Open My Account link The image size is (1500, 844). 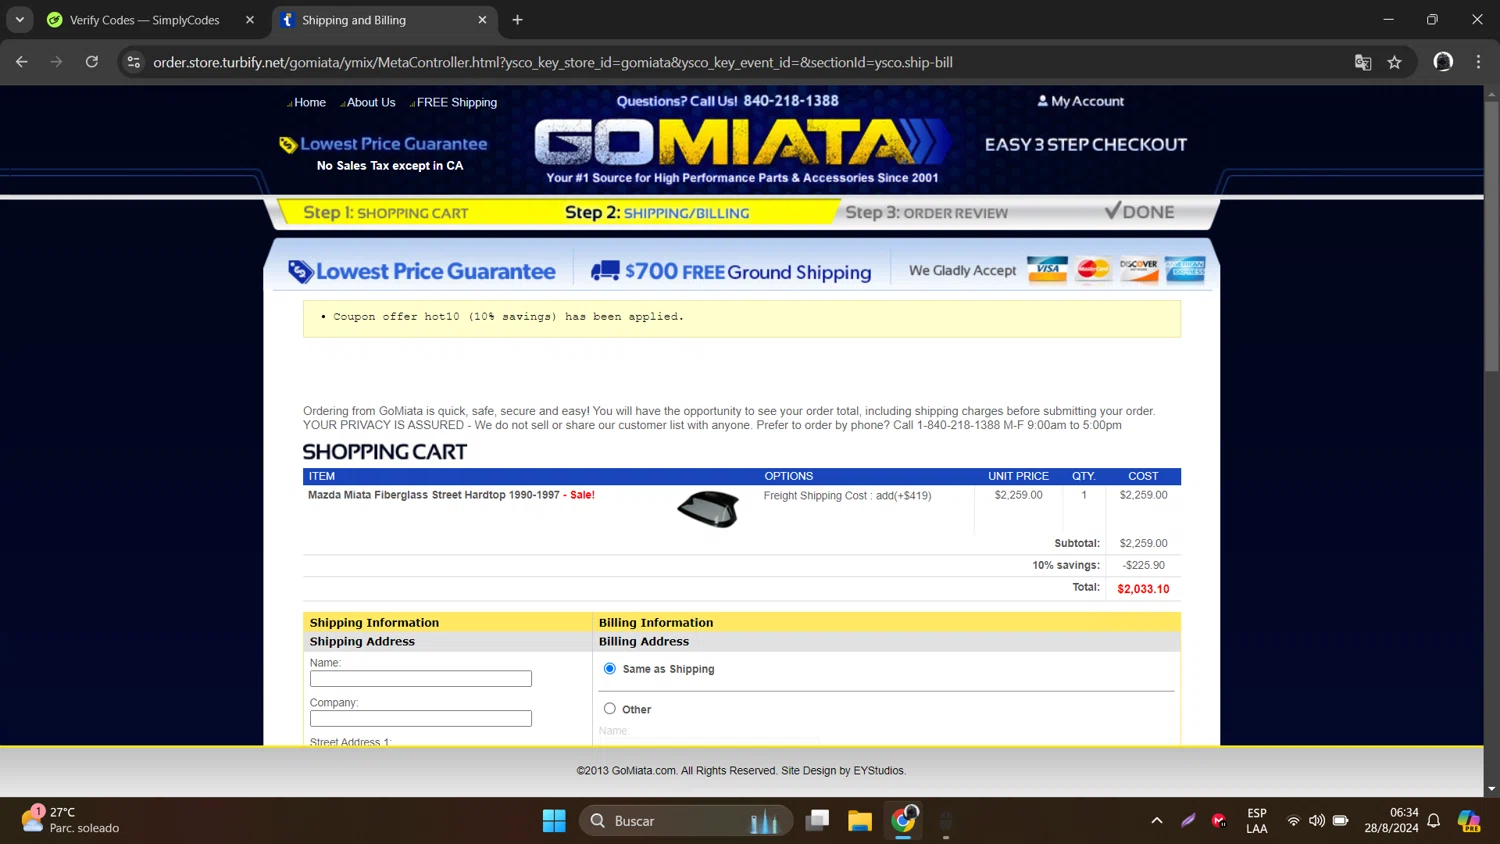pos(1081,101)
